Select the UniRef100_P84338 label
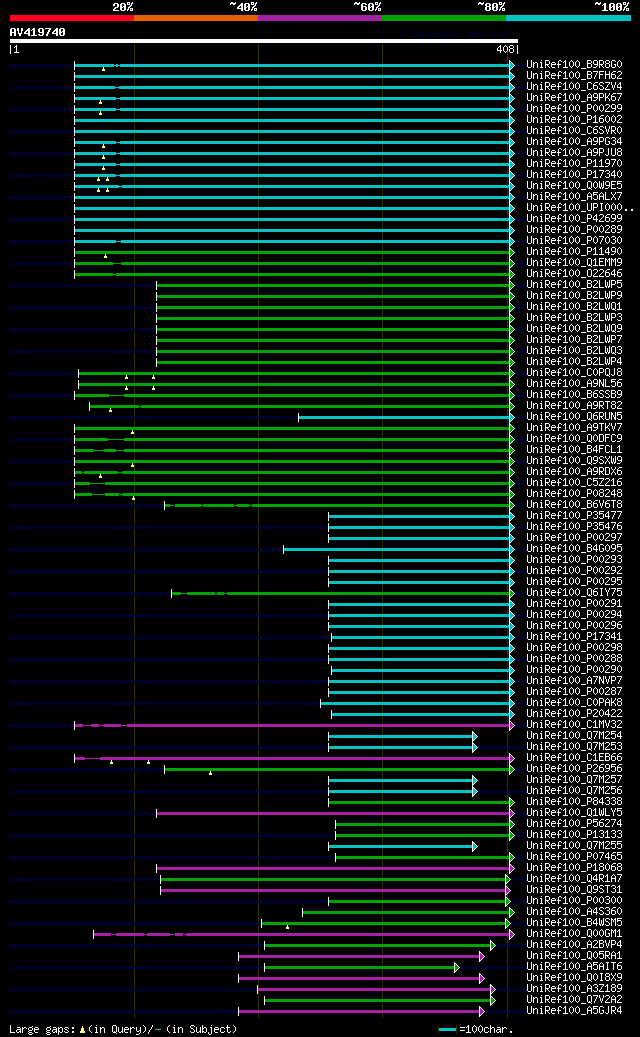The image size is (640, 1037). point(574,802)
